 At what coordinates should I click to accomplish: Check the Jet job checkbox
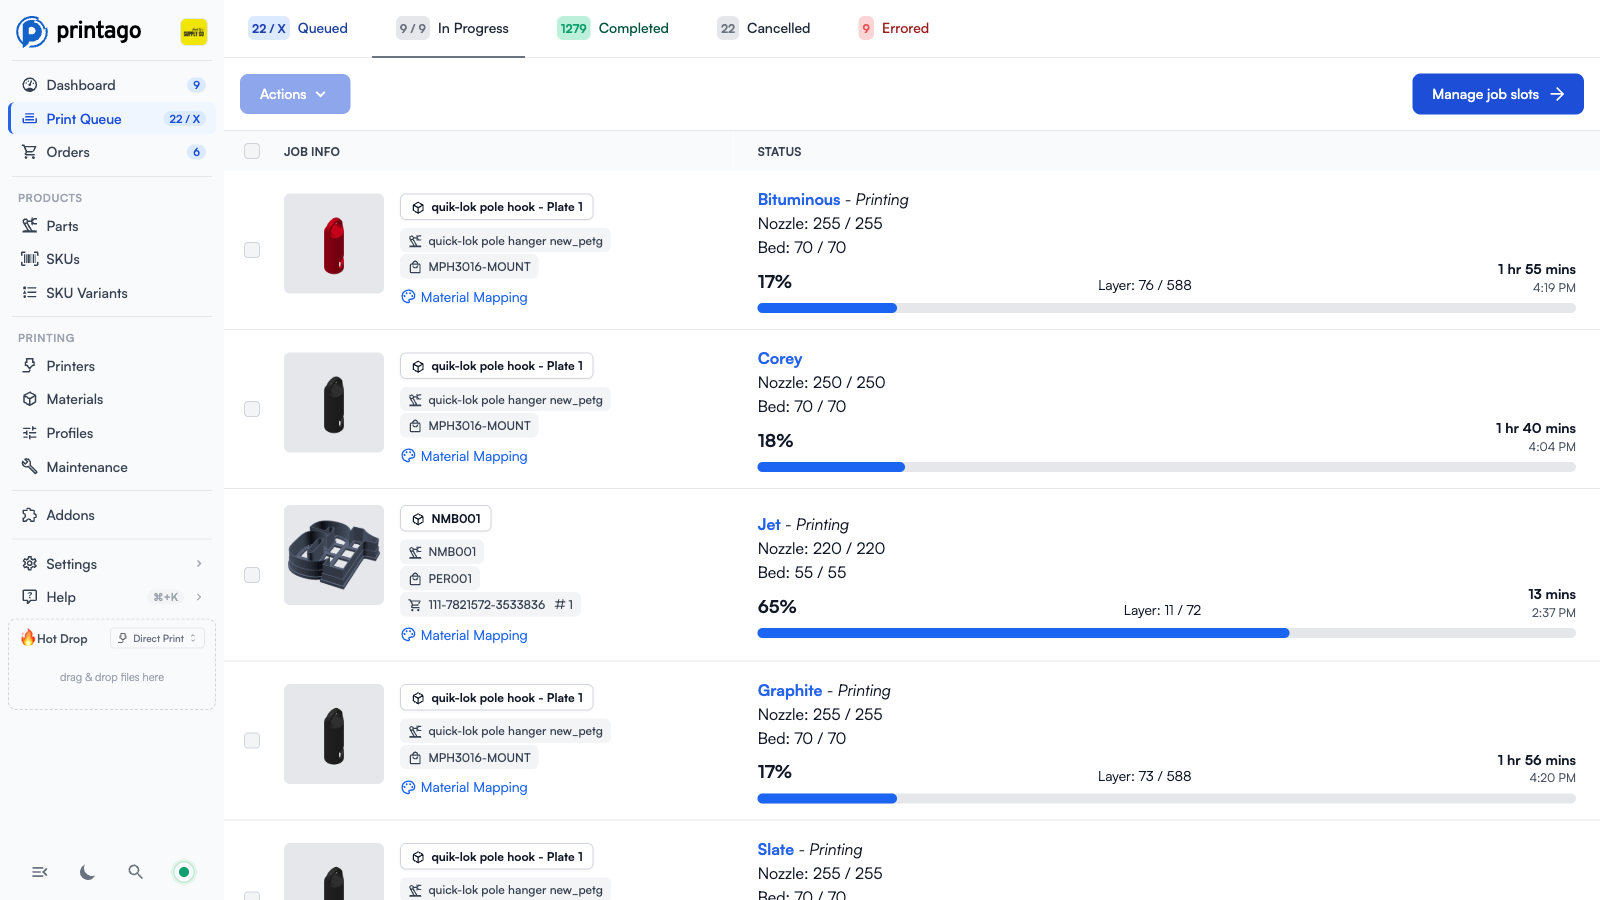tap(252, 575)
